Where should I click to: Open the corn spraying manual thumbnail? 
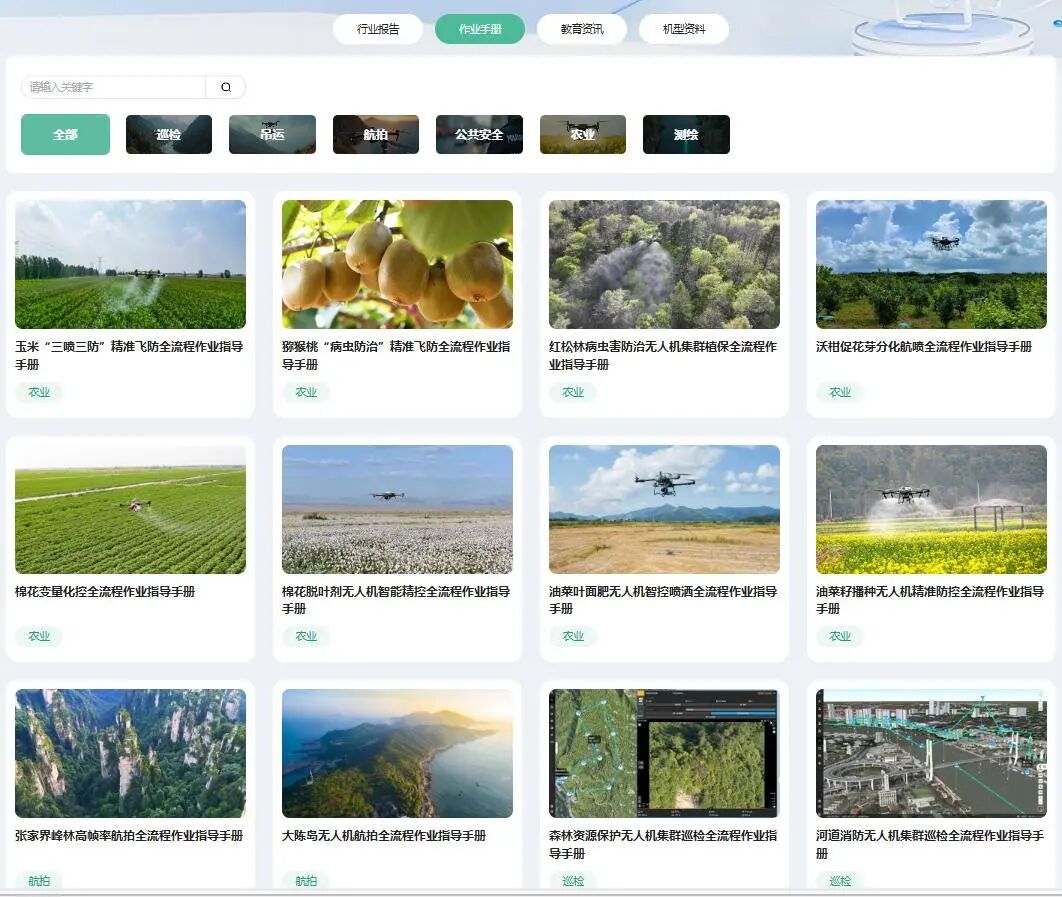pyautogui.click(x=130, y=264)
